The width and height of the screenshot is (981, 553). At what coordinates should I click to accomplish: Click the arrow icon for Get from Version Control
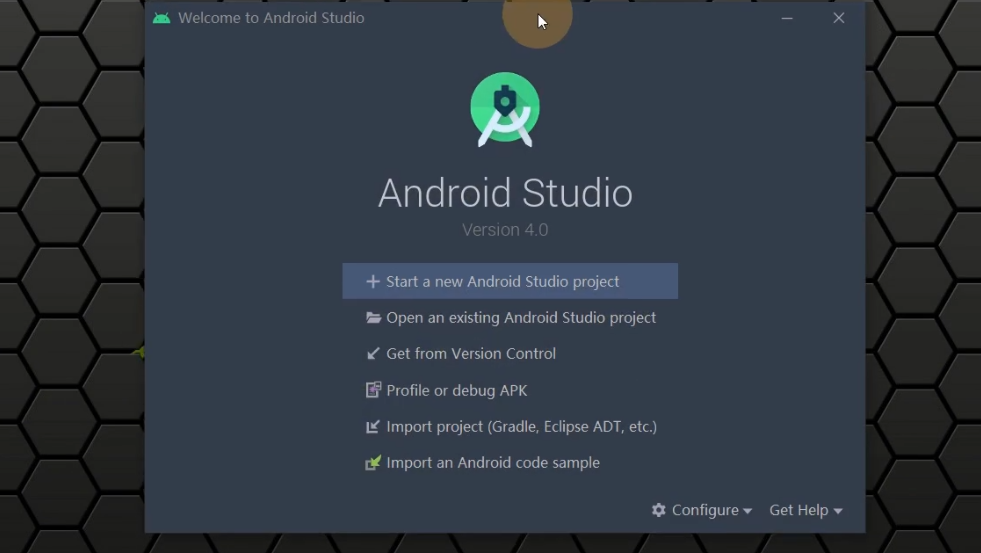tap(373, 354)
